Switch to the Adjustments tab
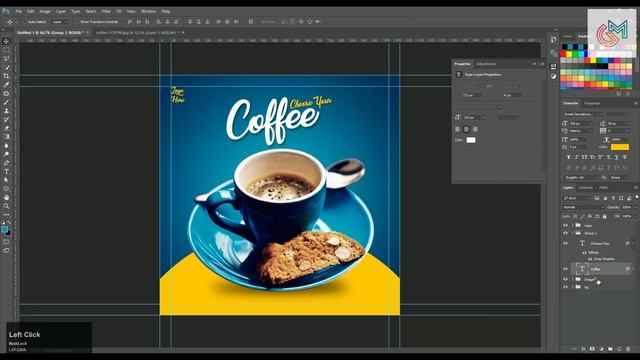 (x=486, y=64)
